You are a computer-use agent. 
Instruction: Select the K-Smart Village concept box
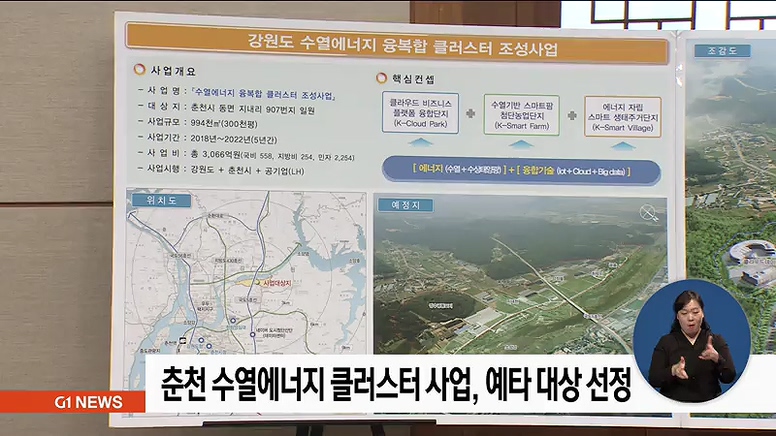click(623, 116)
